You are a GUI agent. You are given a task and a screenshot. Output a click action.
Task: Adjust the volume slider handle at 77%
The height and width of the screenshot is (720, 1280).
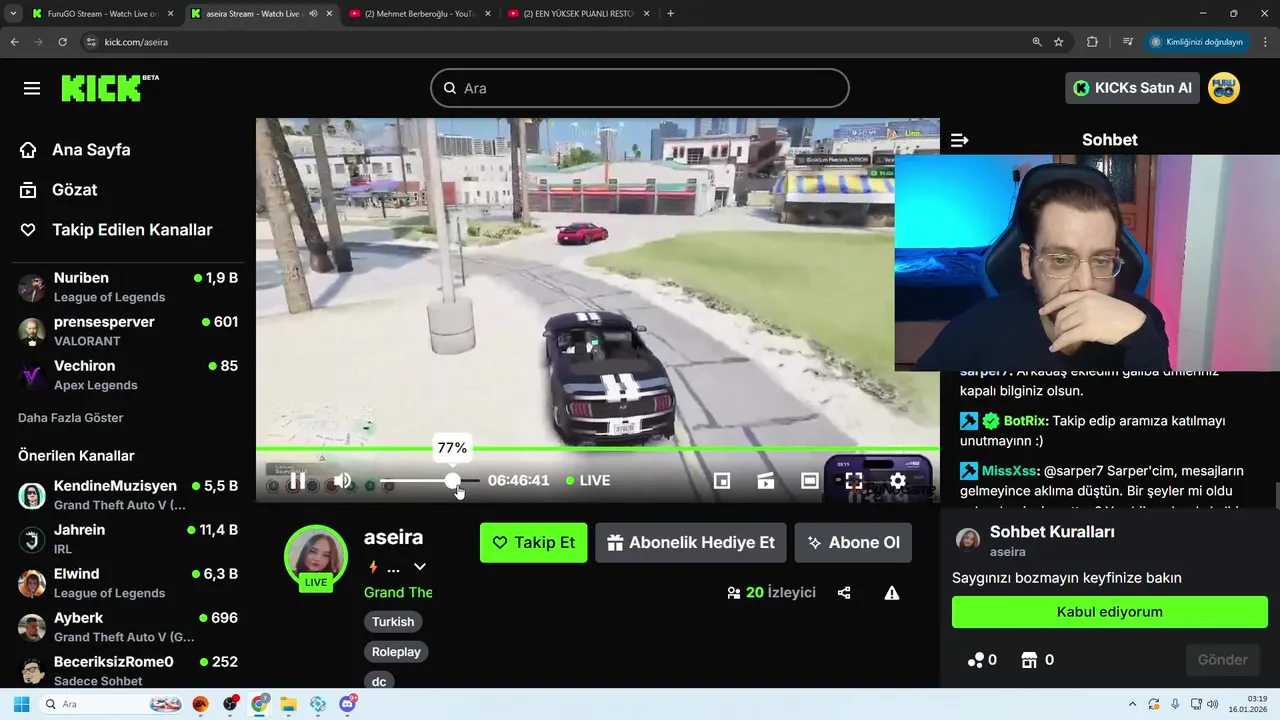[453, 481]
